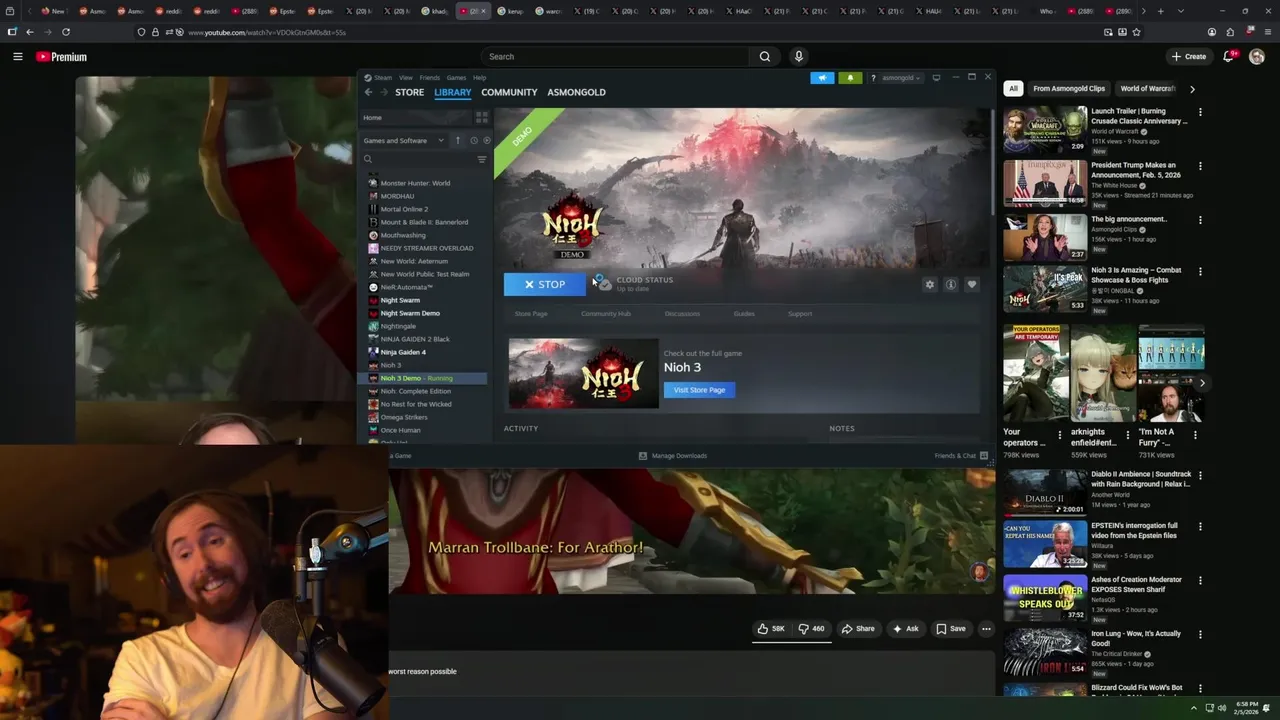This screenshot has width=1280, height=720.
Task: Open the Steam announcements megaphone icon
Action: 822,78
